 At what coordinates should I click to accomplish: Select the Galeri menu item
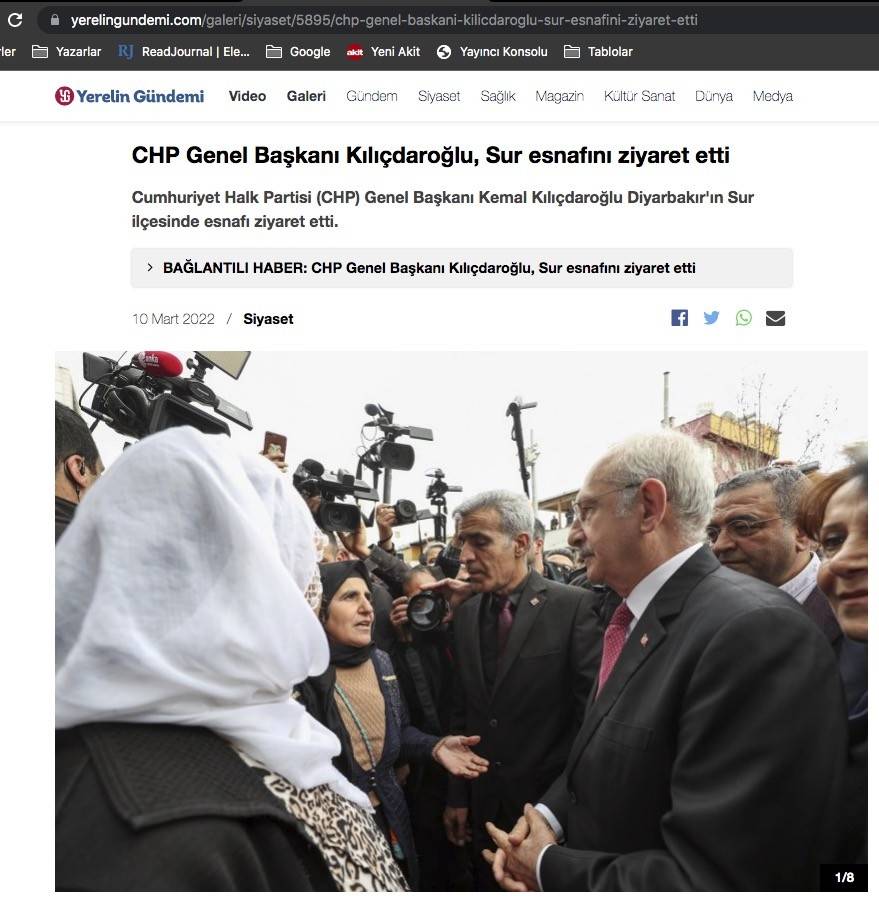(x=306, y=96)
